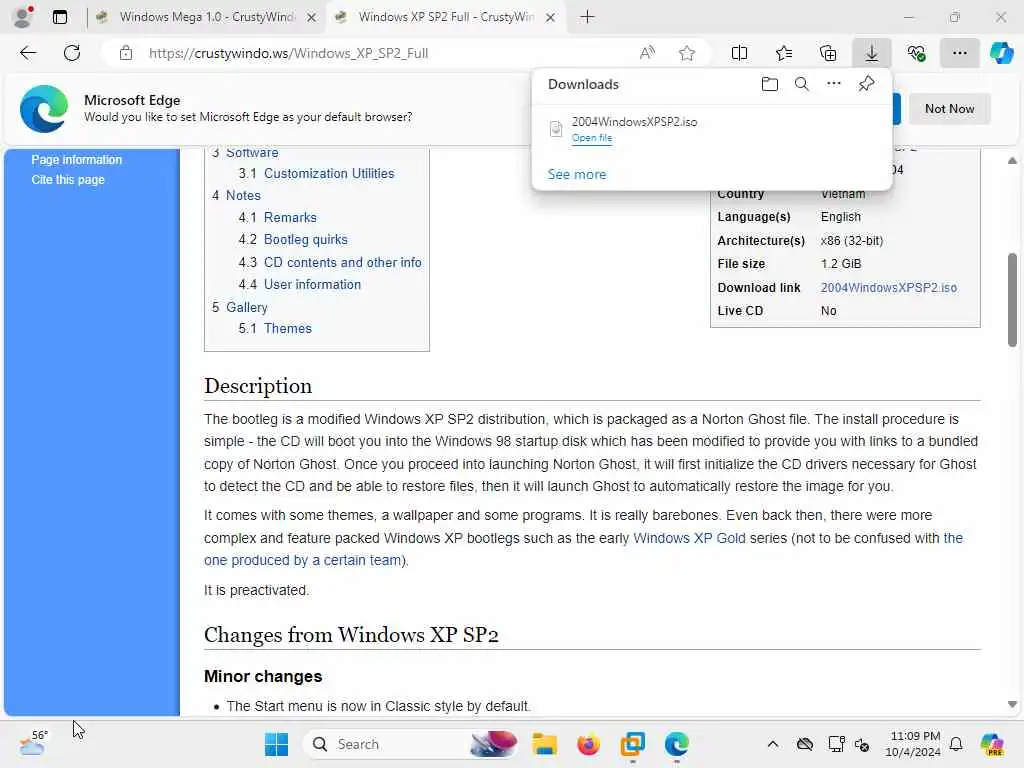Open a new tab with plus button
The width and height of the screenshot is (1024, 768).
coord(587,17)
